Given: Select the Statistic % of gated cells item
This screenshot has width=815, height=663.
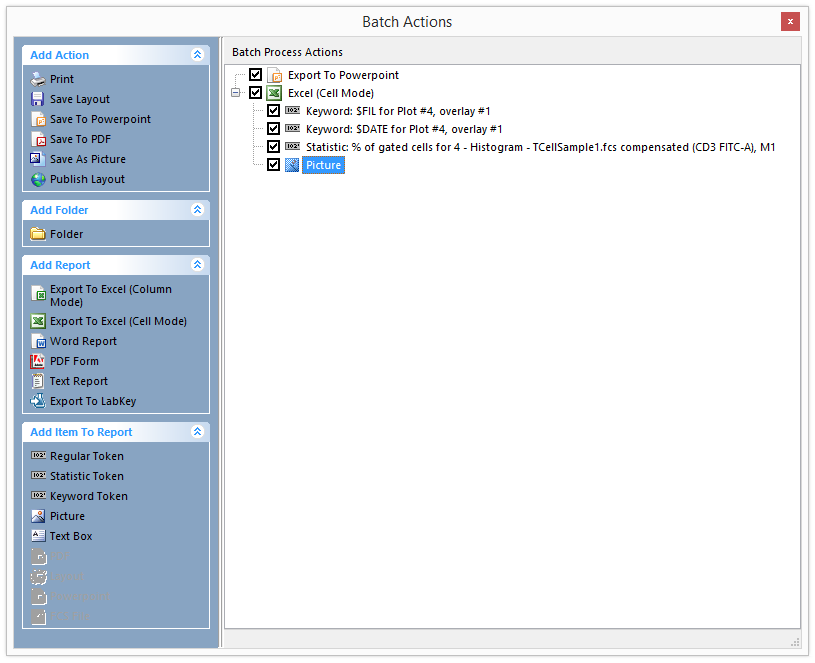Looking at the screenshot, I should 540,147.
